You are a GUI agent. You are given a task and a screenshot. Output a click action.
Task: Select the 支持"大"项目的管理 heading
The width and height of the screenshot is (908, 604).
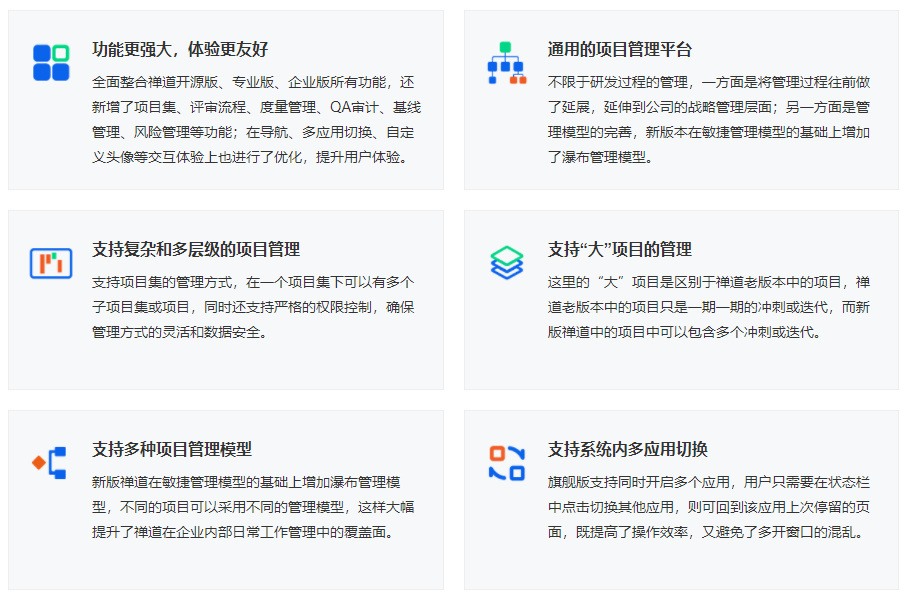(x=620, y=249)
